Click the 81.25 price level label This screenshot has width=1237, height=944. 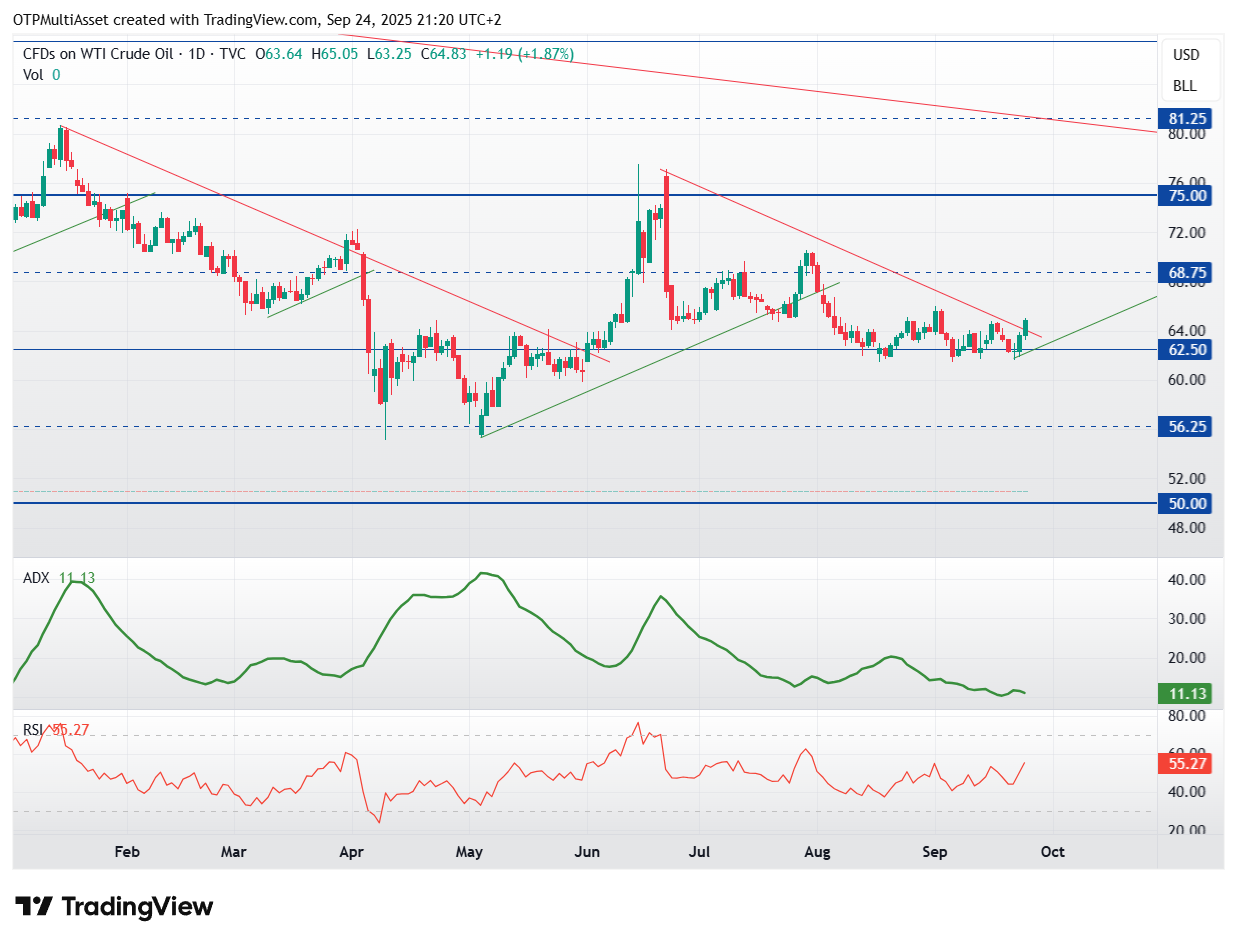(1186, 118)
